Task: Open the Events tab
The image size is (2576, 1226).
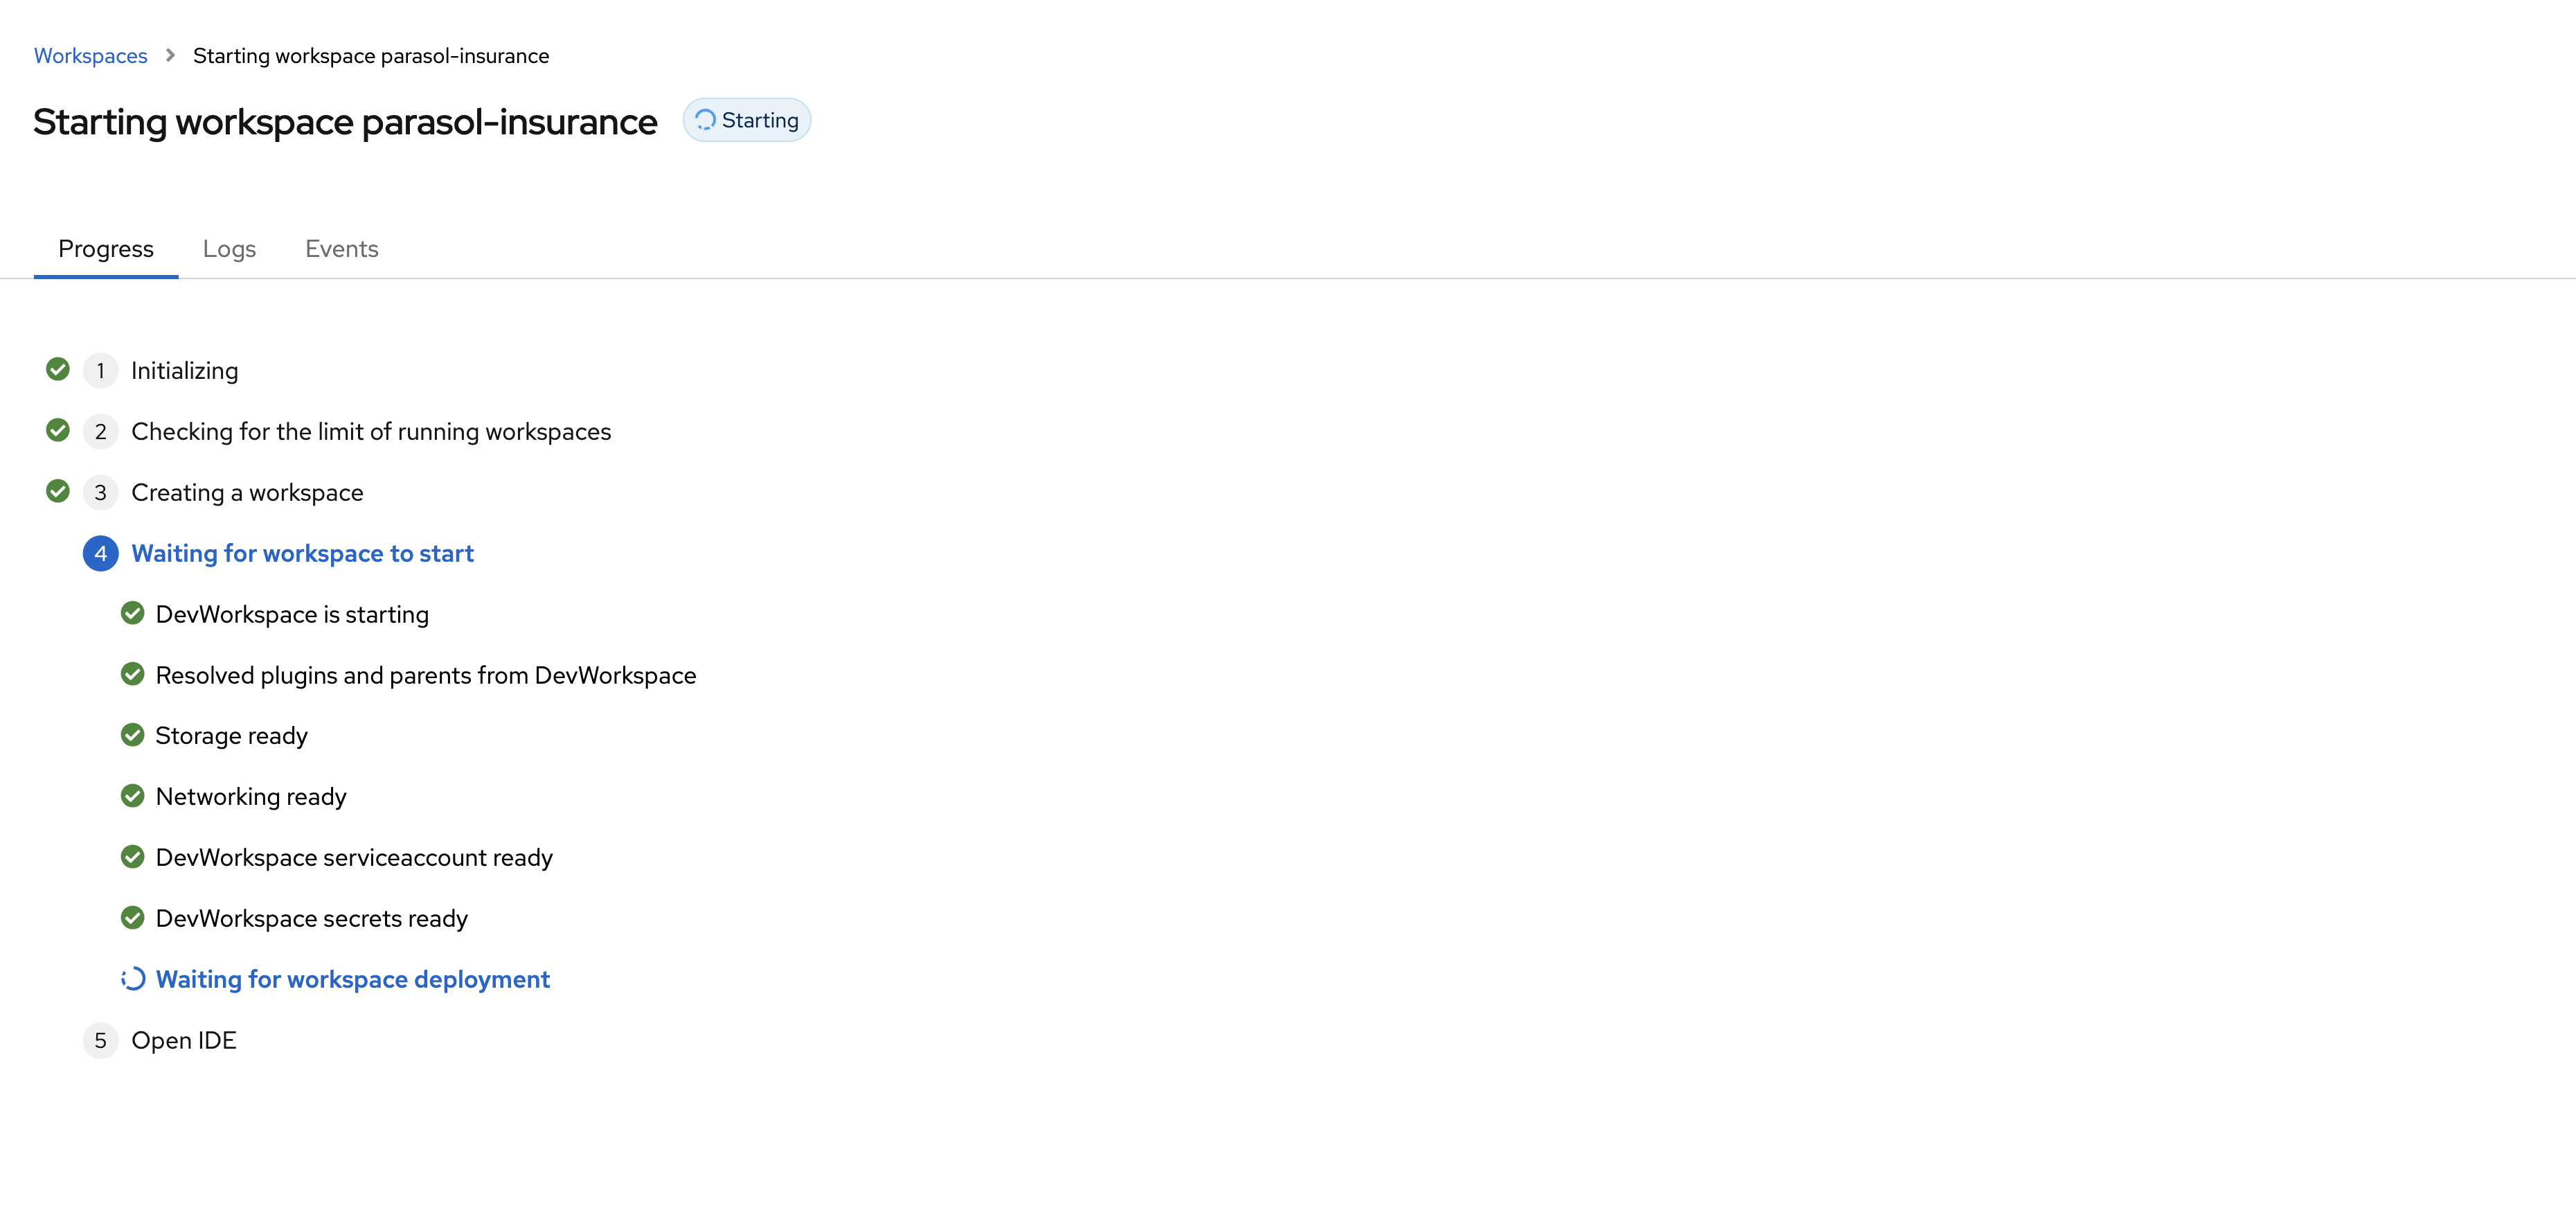Action: point(341,249)
